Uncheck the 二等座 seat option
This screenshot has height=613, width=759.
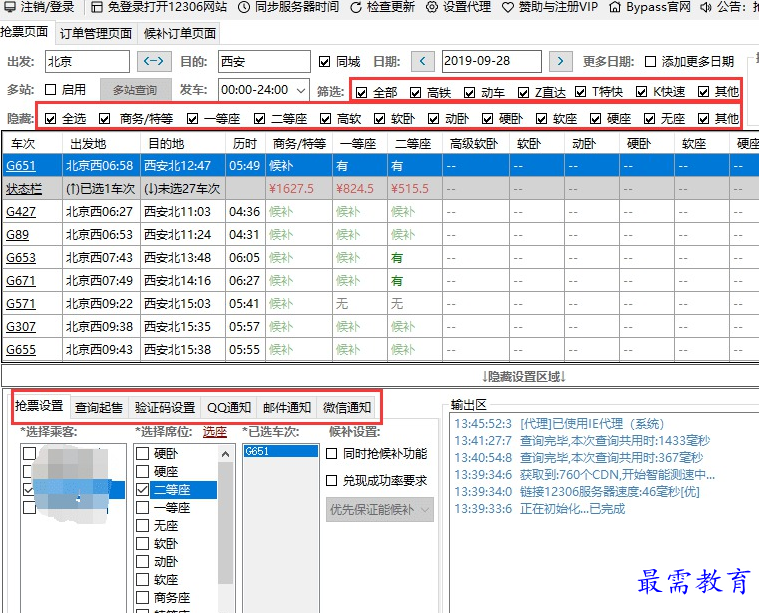pyautogui.click(x=142, y=490)
